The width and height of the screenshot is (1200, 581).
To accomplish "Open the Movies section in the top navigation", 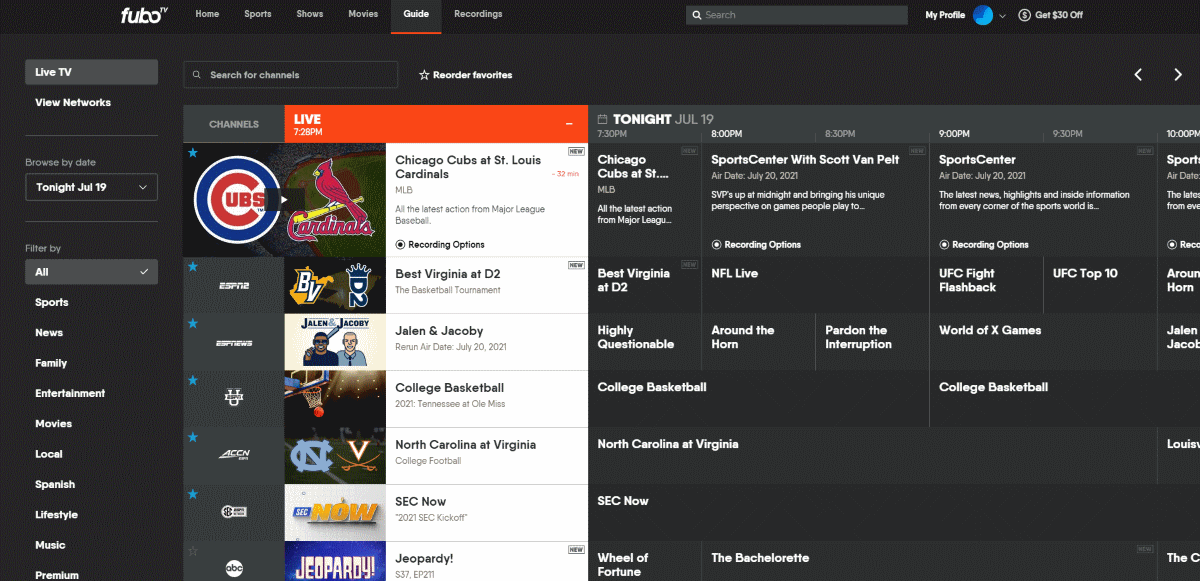I will (363, 14).
